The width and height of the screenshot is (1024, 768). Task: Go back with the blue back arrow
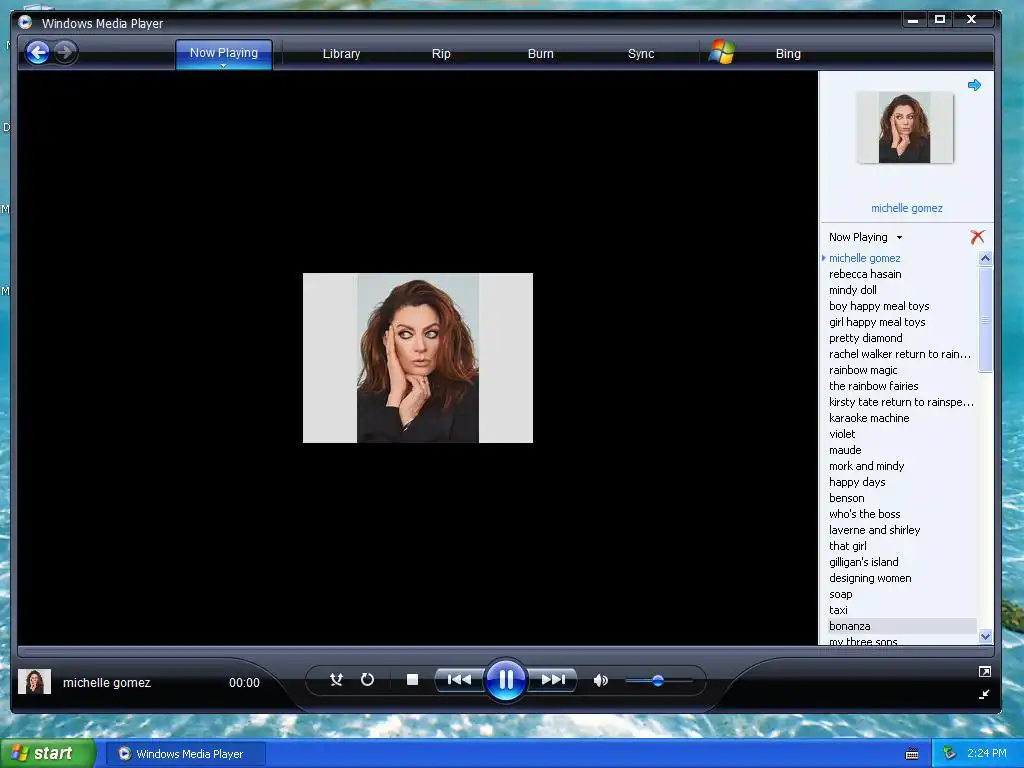coord(38,52)
